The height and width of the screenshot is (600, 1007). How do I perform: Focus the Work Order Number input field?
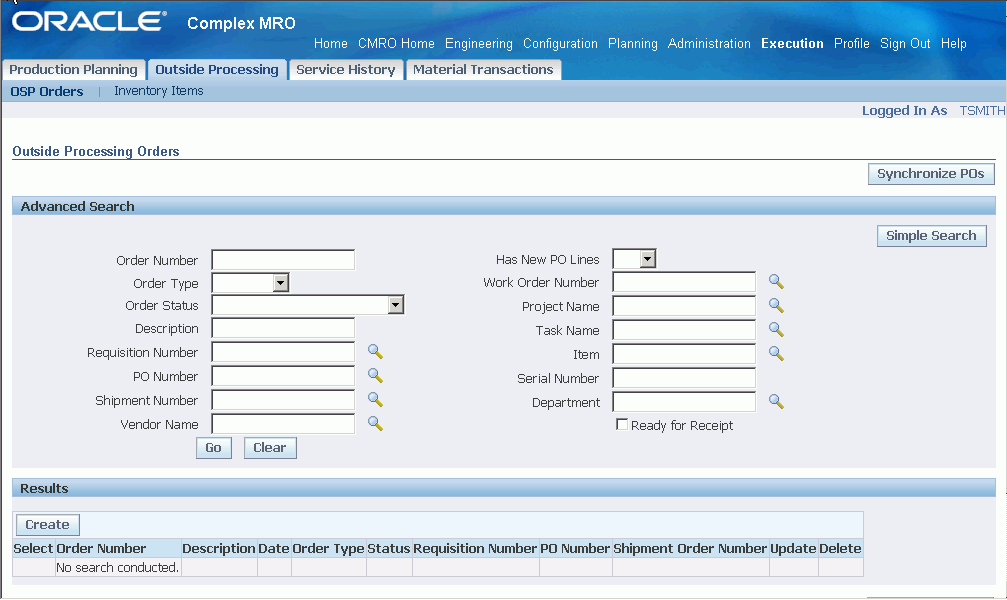coord(684,282)
